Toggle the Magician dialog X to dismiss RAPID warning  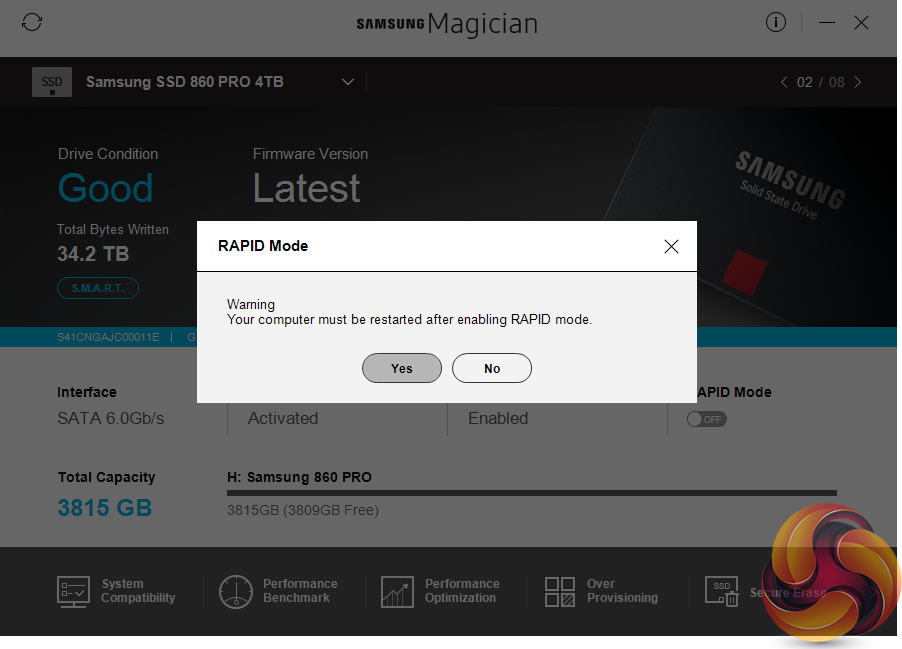tap(671, 246)
